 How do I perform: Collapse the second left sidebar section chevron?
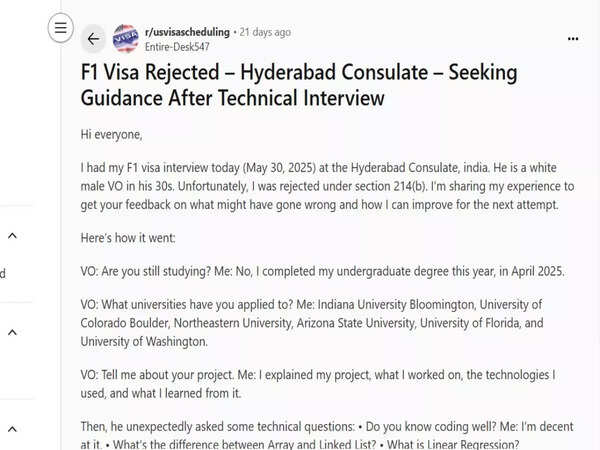click(13, 332)
